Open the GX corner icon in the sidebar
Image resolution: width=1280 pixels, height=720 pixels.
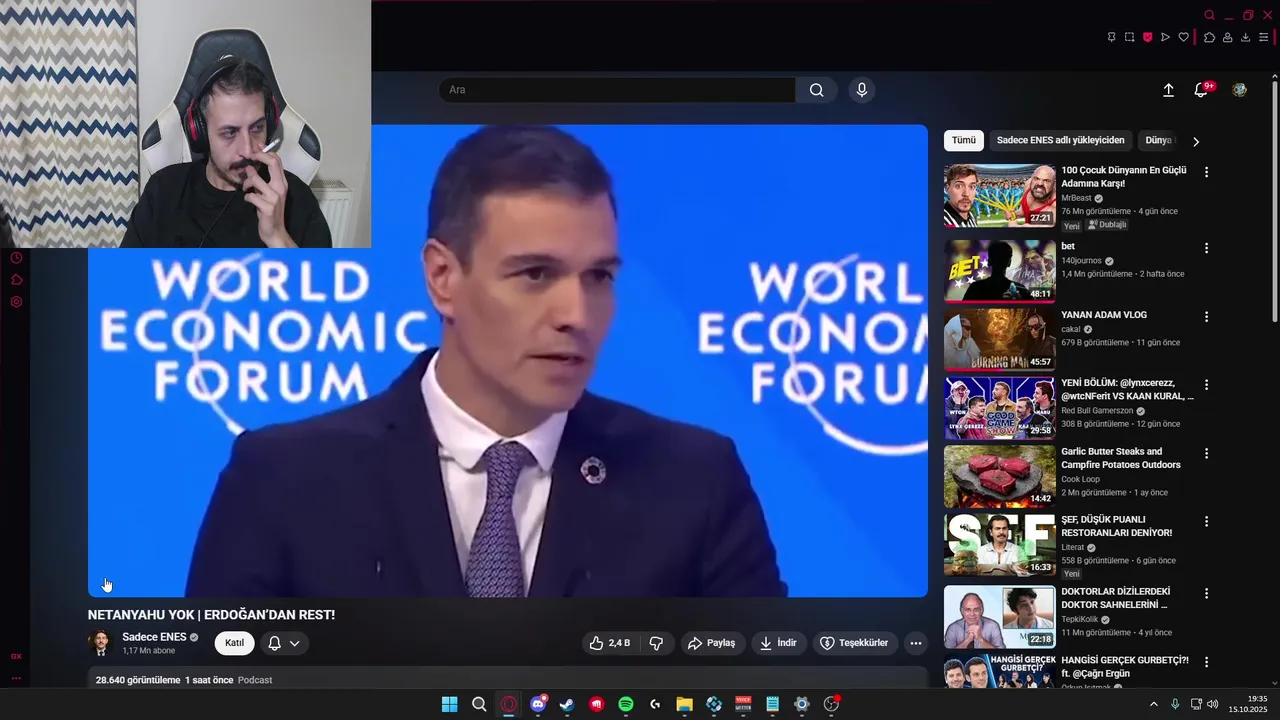pos(16,657)
